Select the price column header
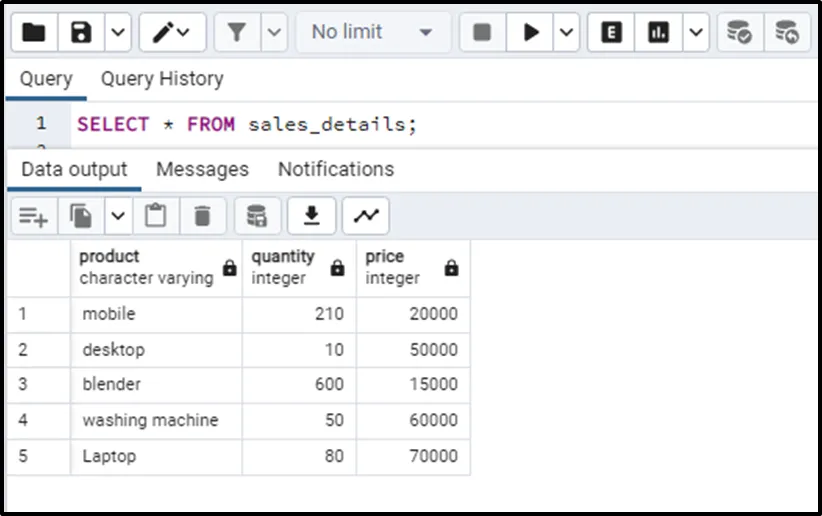This screenshot has width=822, height=516. (x=400, y=267)
